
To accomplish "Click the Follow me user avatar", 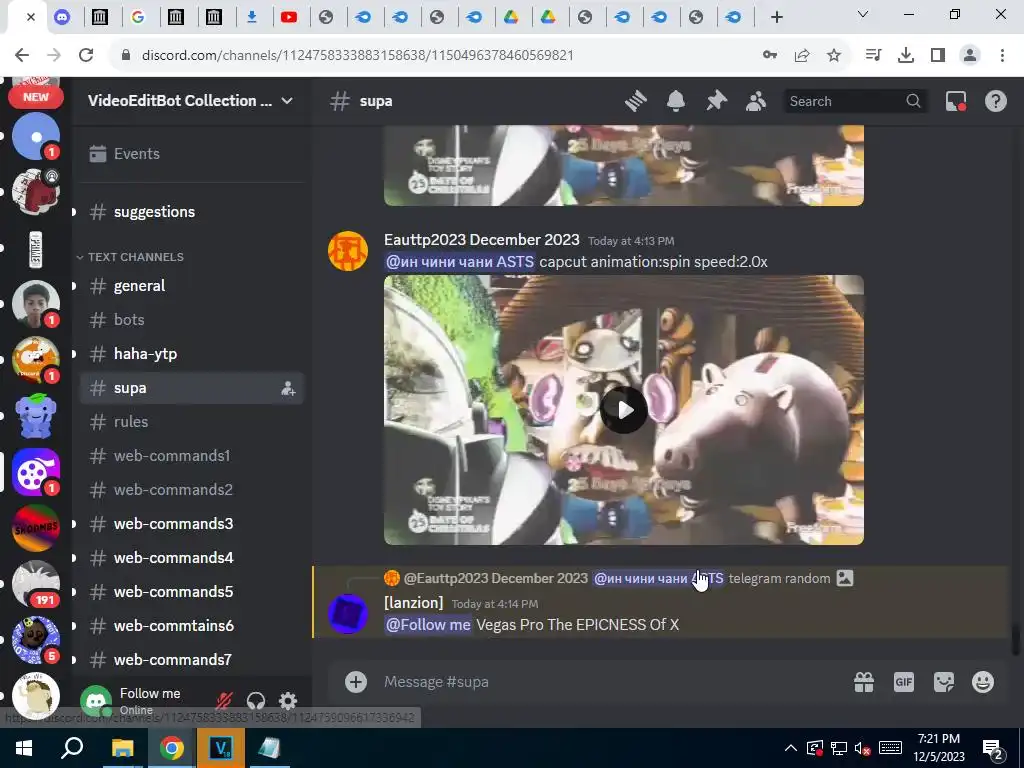I will 96,701.
